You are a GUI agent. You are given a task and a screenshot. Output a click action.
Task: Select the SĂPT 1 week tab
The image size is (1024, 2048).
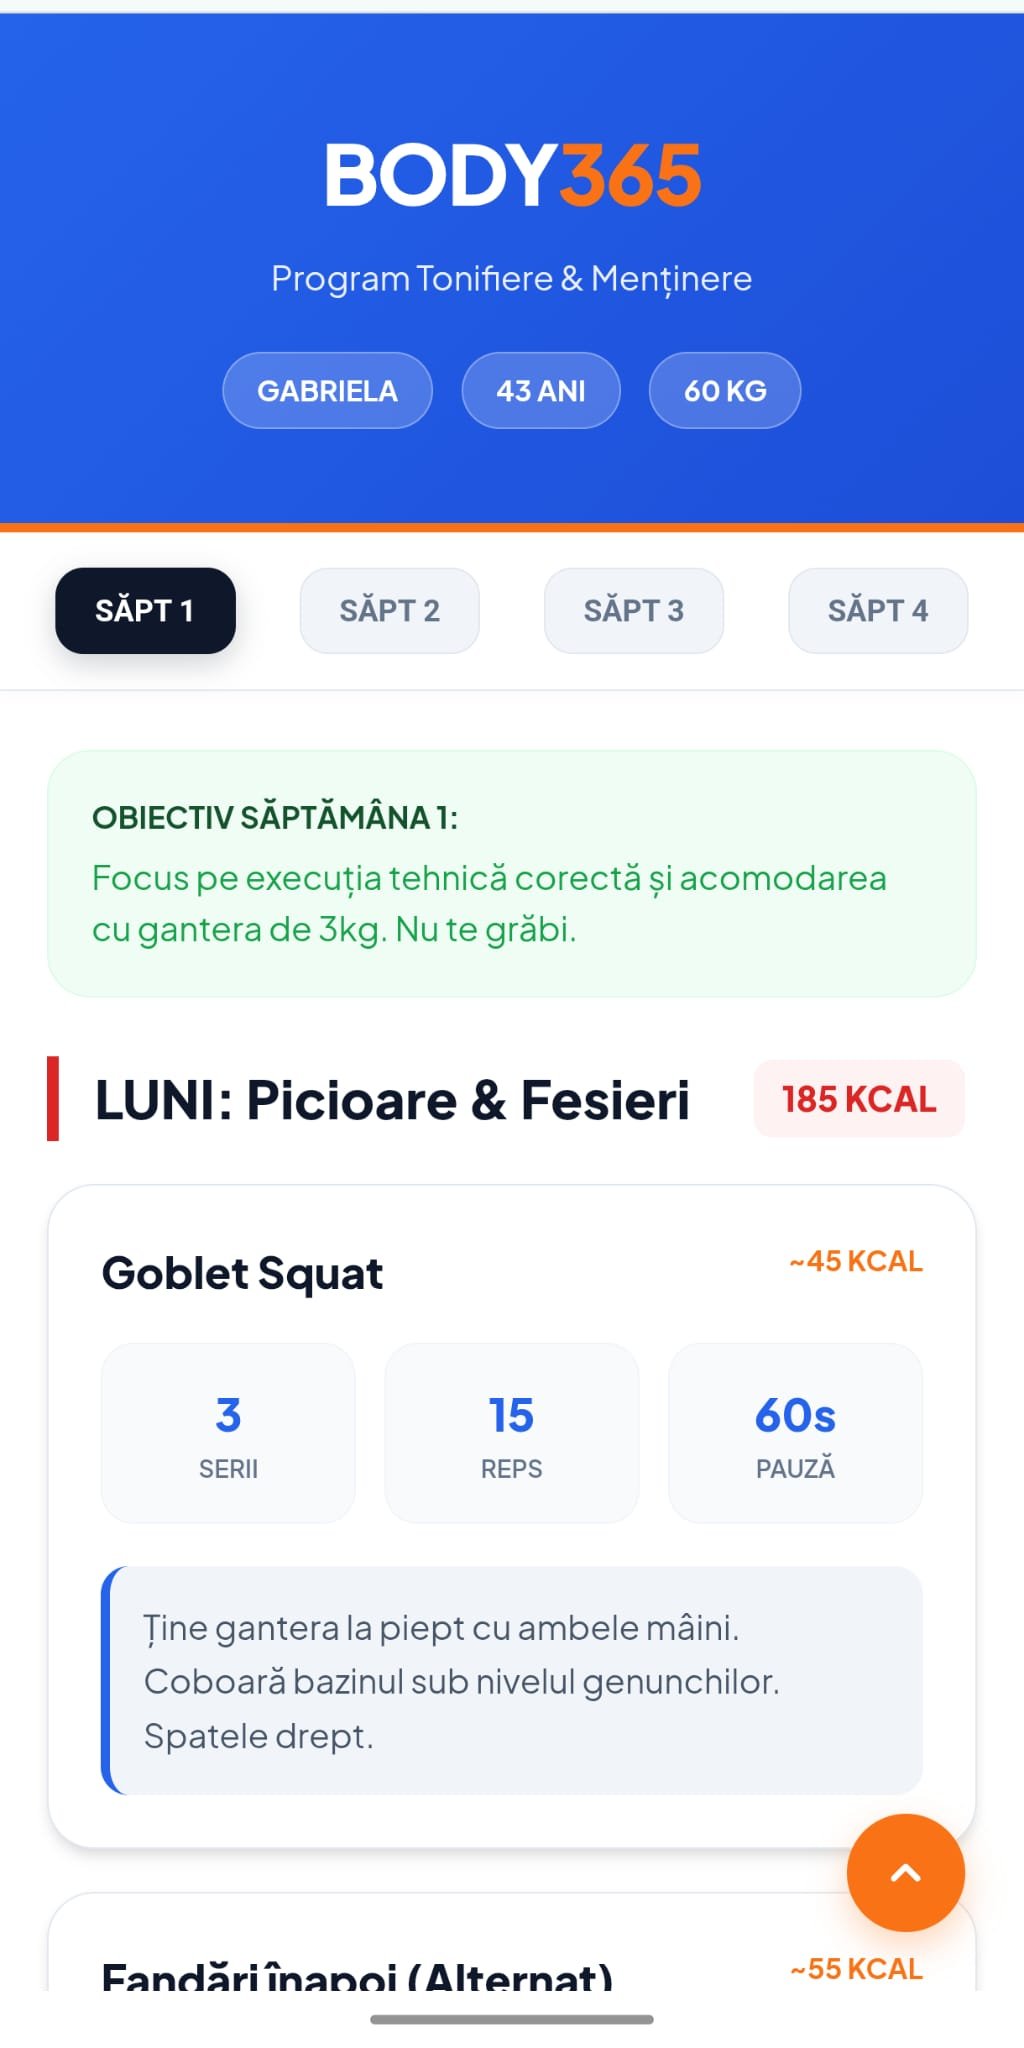145,610
